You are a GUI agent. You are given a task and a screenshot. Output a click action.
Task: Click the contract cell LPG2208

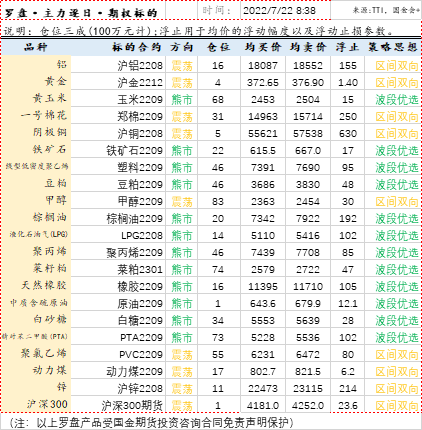click(142, 236)
